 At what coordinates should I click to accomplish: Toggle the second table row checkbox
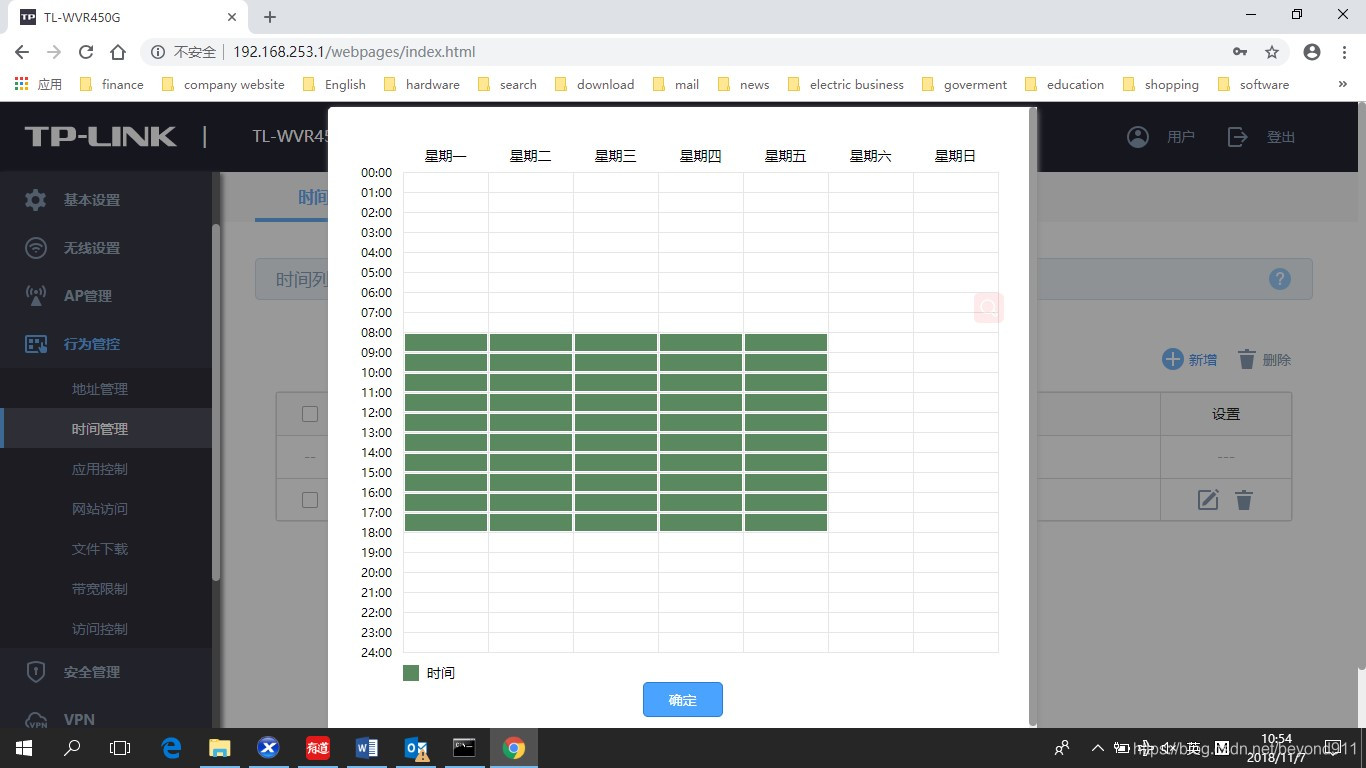click(310, 500)
